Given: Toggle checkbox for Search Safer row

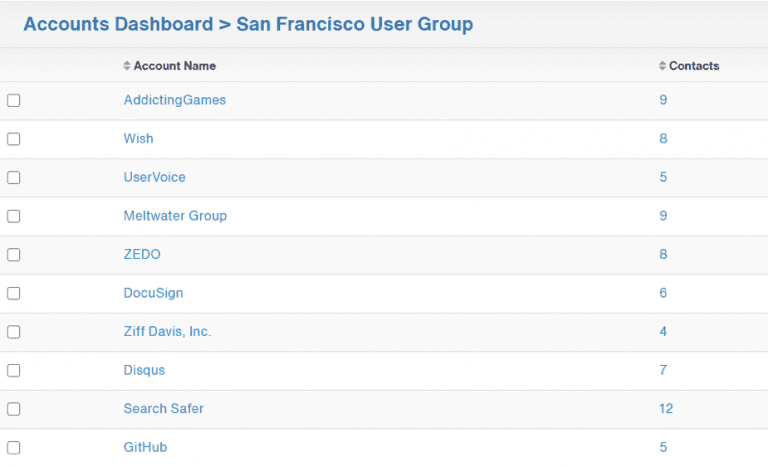Looking at the screenshot, I should pyautogui.click(x=14, y=409).
